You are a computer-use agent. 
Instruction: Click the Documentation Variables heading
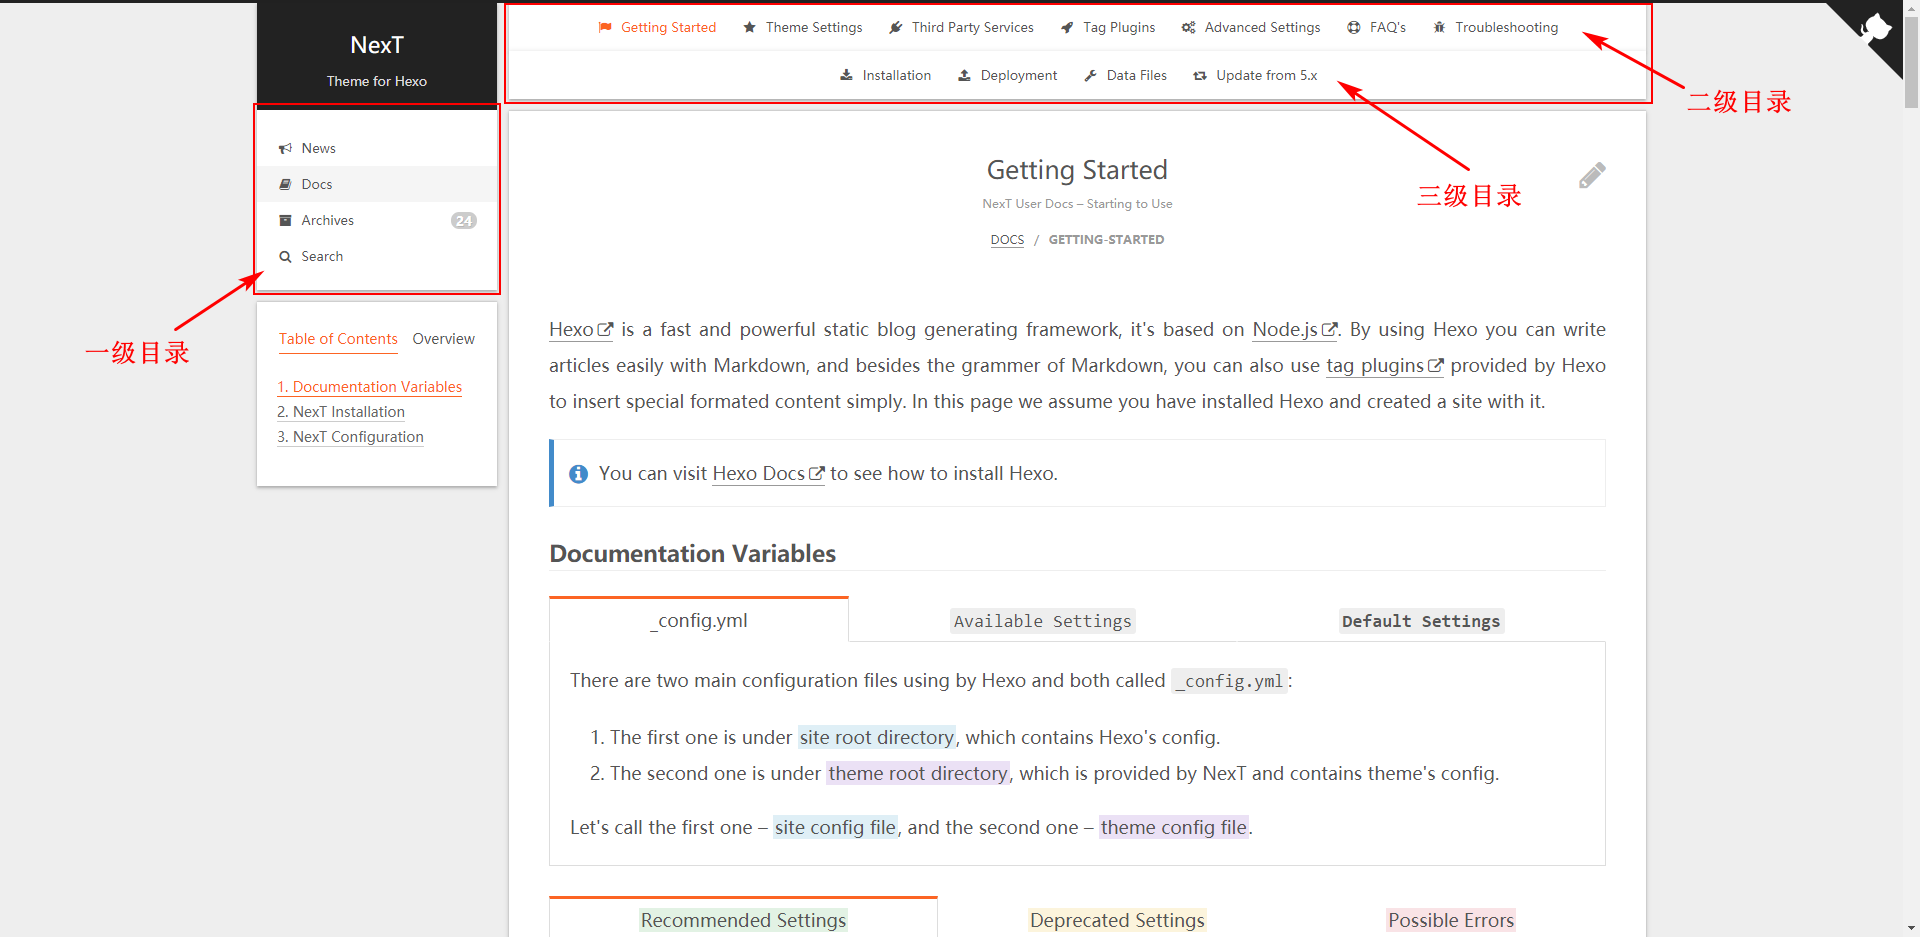tap(692, 553)
